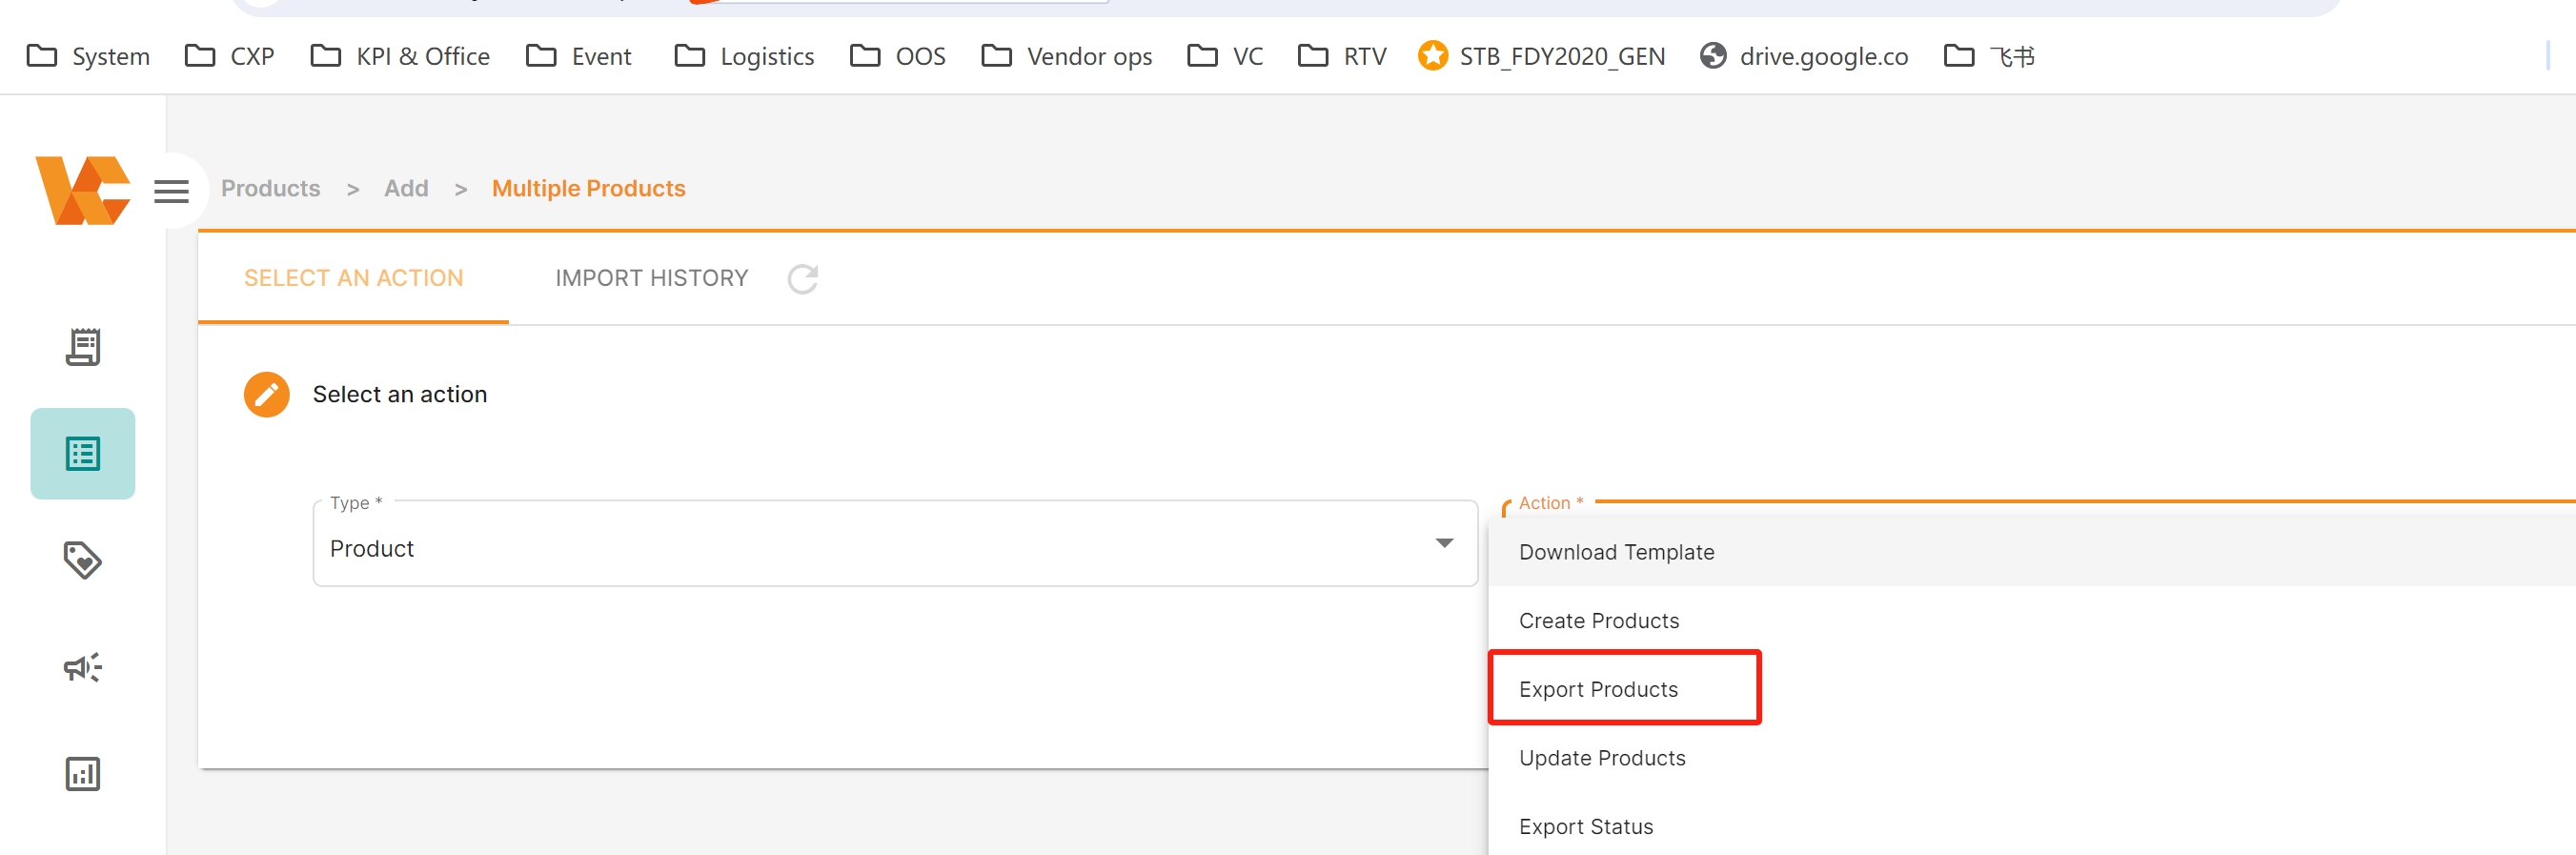Viewport: 2576px width, 855px height.
Task: Open the OOS bookmarks folder
Action: 898,56
